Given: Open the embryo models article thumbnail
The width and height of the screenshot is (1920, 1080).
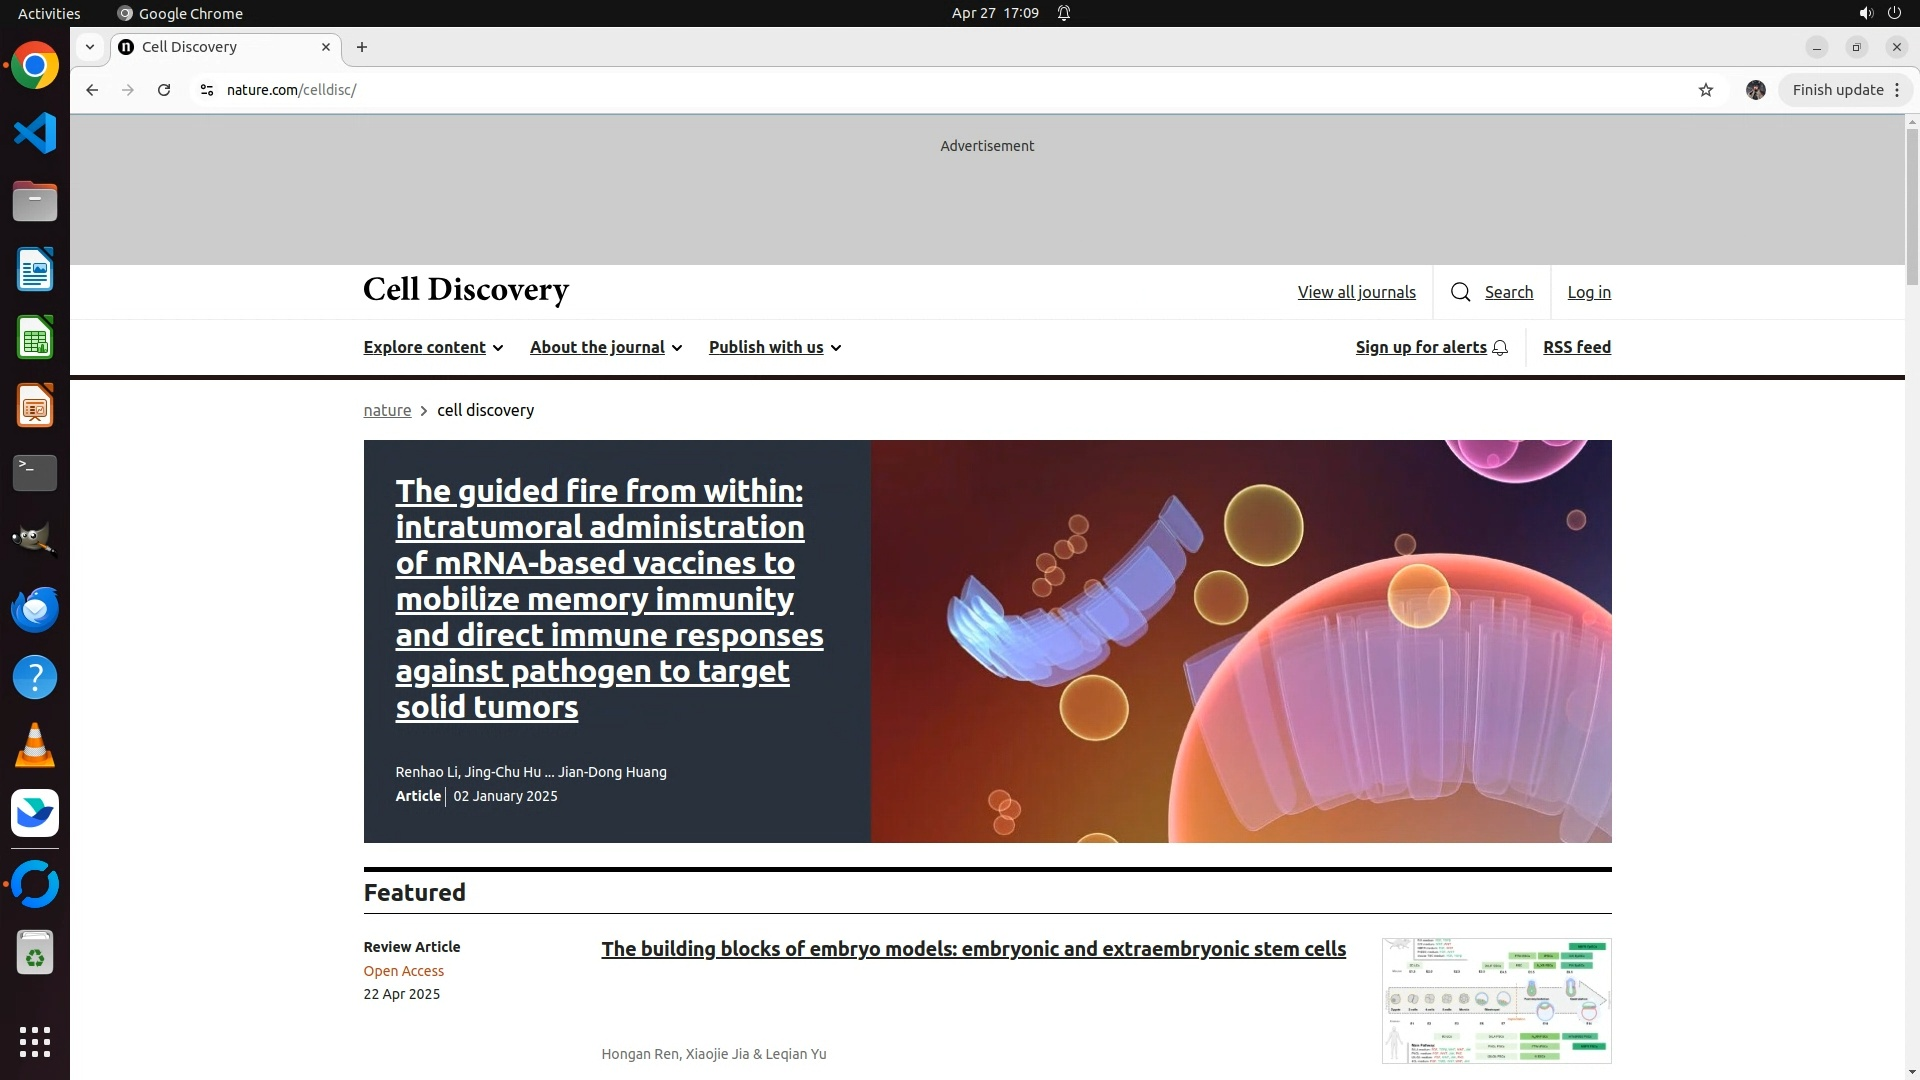Looking at the screenshot, I should pyautogui.click(x=1496, y=1000).
